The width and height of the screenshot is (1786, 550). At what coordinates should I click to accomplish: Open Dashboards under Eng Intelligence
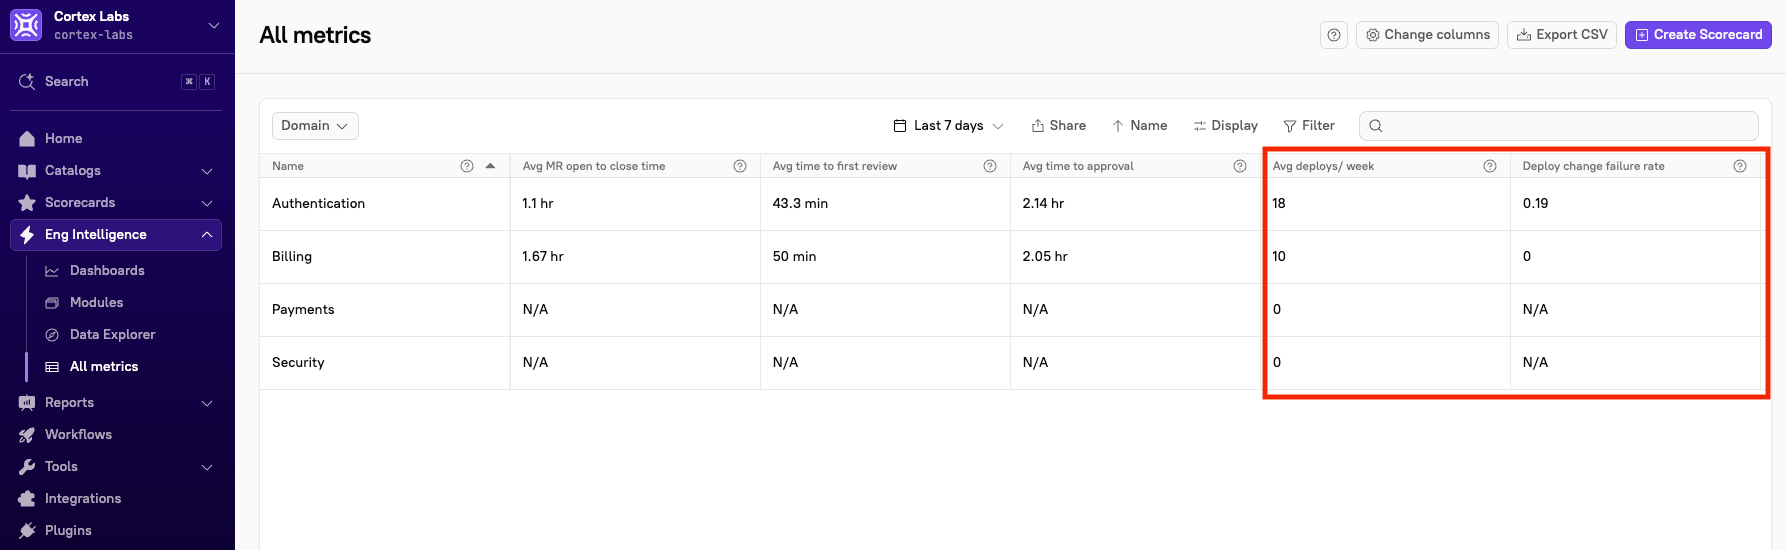tap(107, 271)
